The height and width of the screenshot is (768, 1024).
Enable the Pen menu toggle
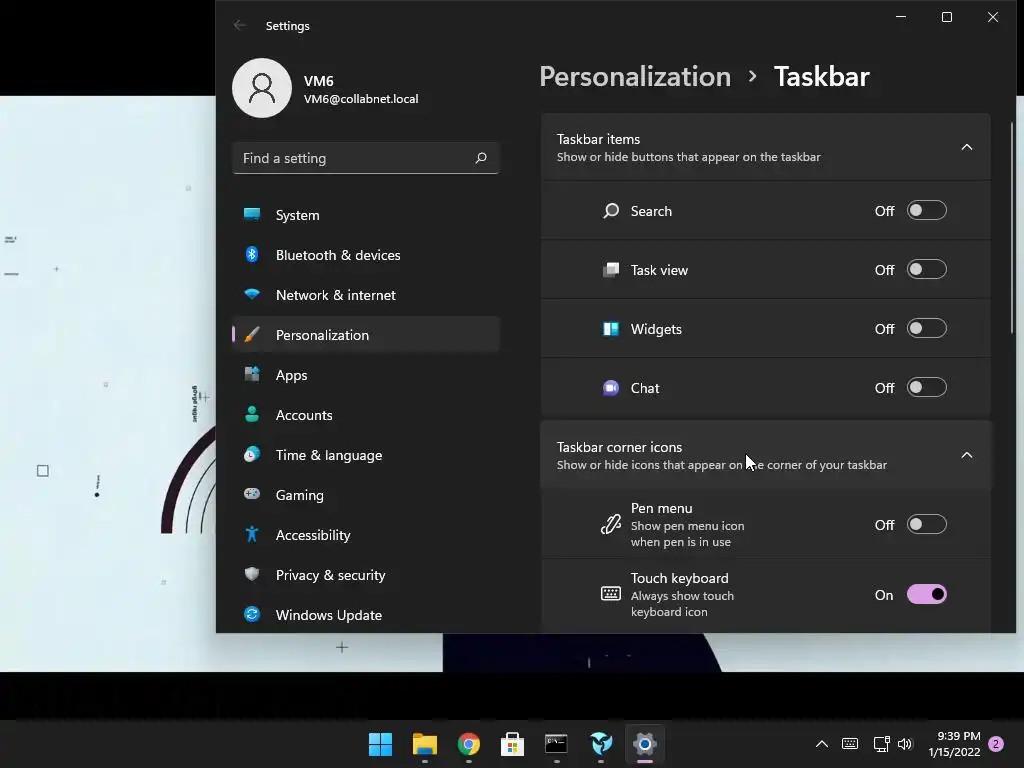click(926, 524)
